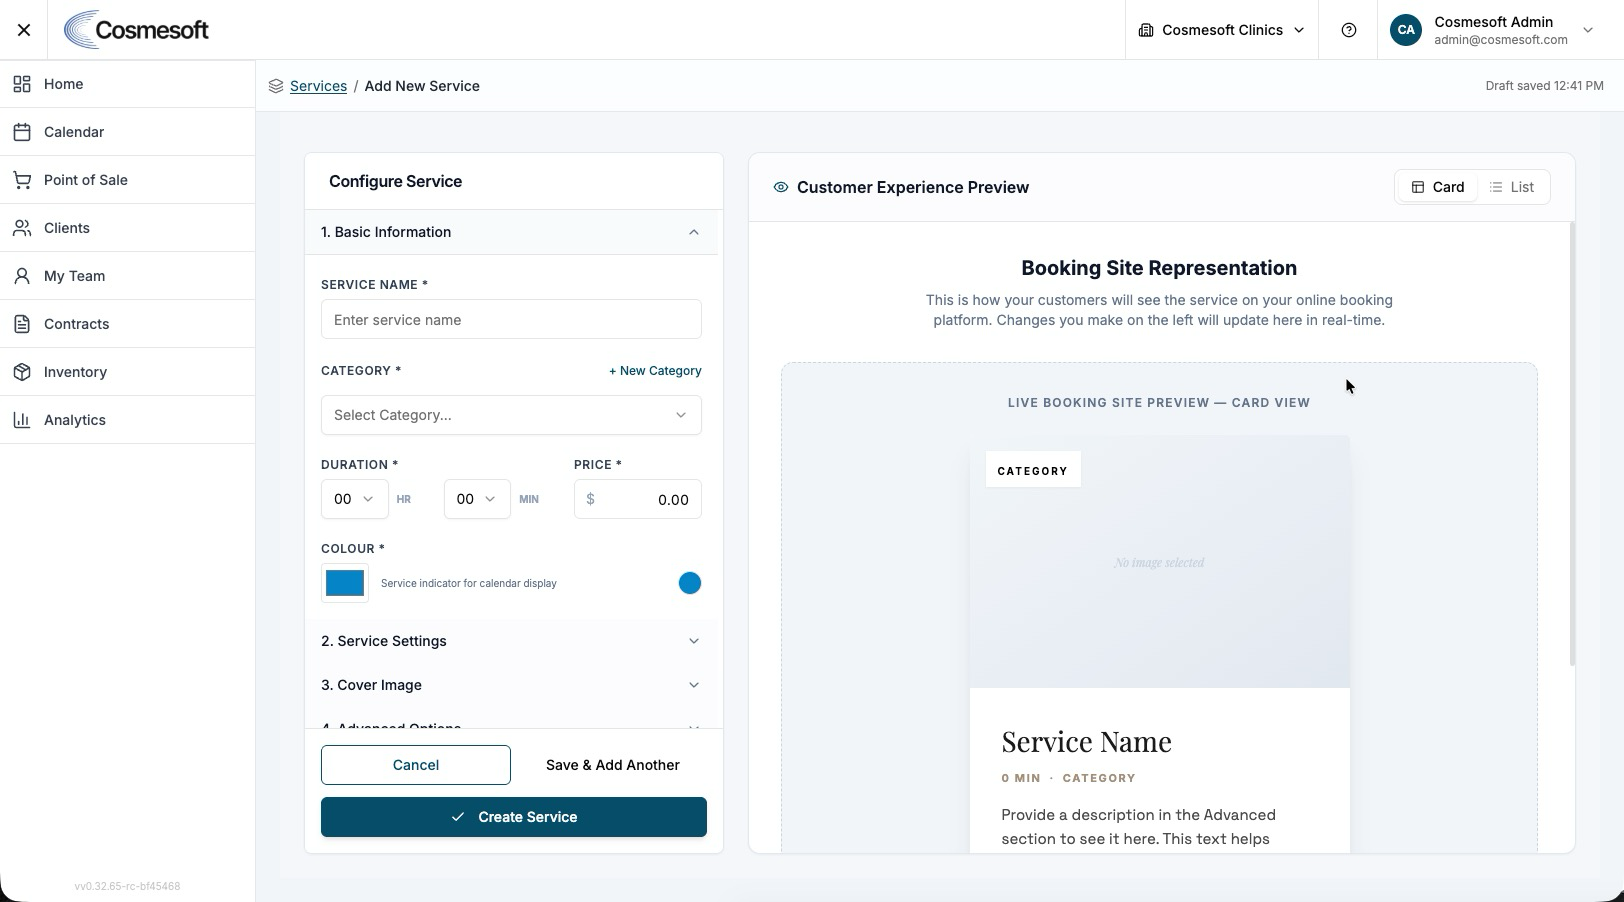Click the preview panel vertical scrollbar

tap(1572, 444)
